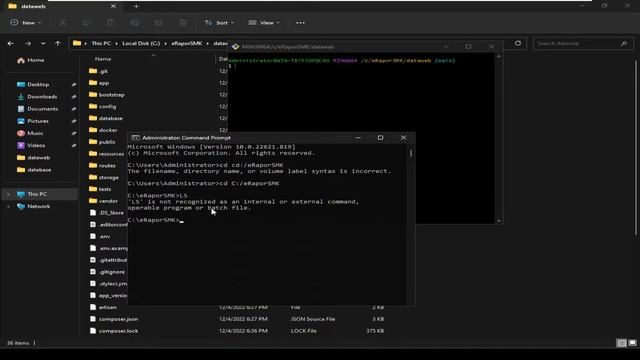The image size is (640, 360).
Task: Click the Delete trash icon in toolbar
Action: (183, 23)
